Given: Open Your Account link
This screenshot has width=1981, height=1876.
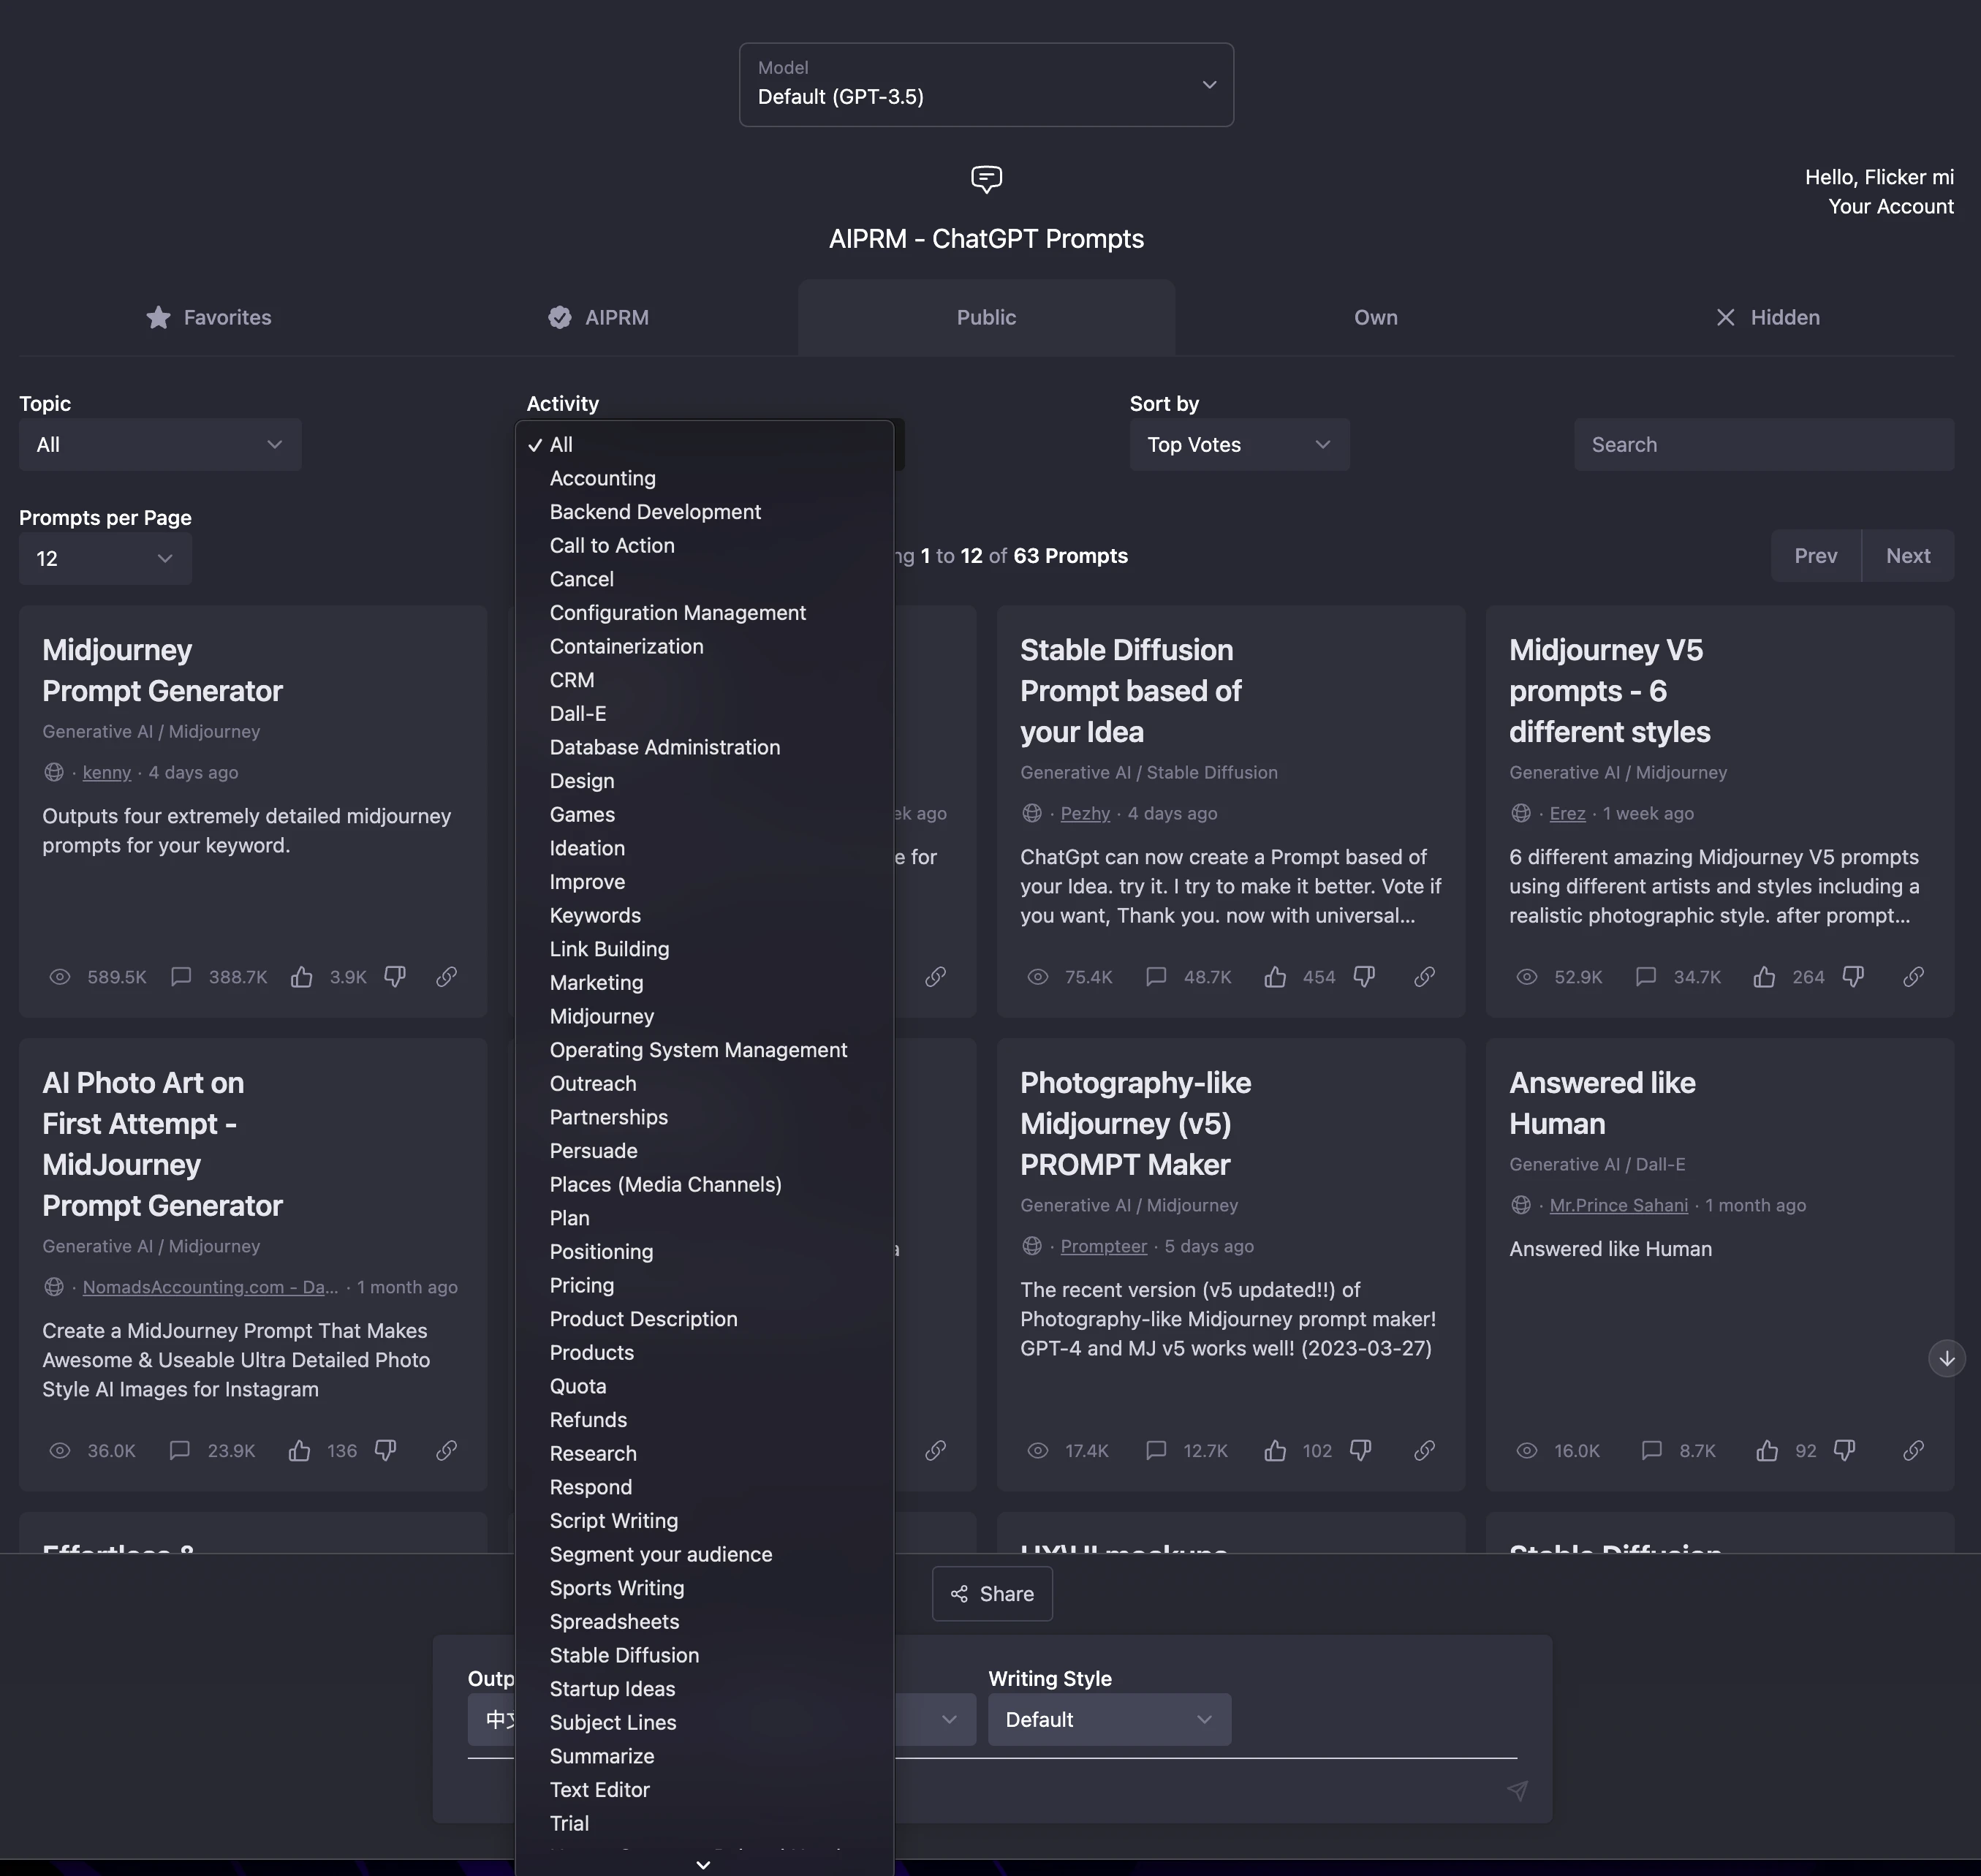Looking at the screenshot, I should pos(1891,207).
